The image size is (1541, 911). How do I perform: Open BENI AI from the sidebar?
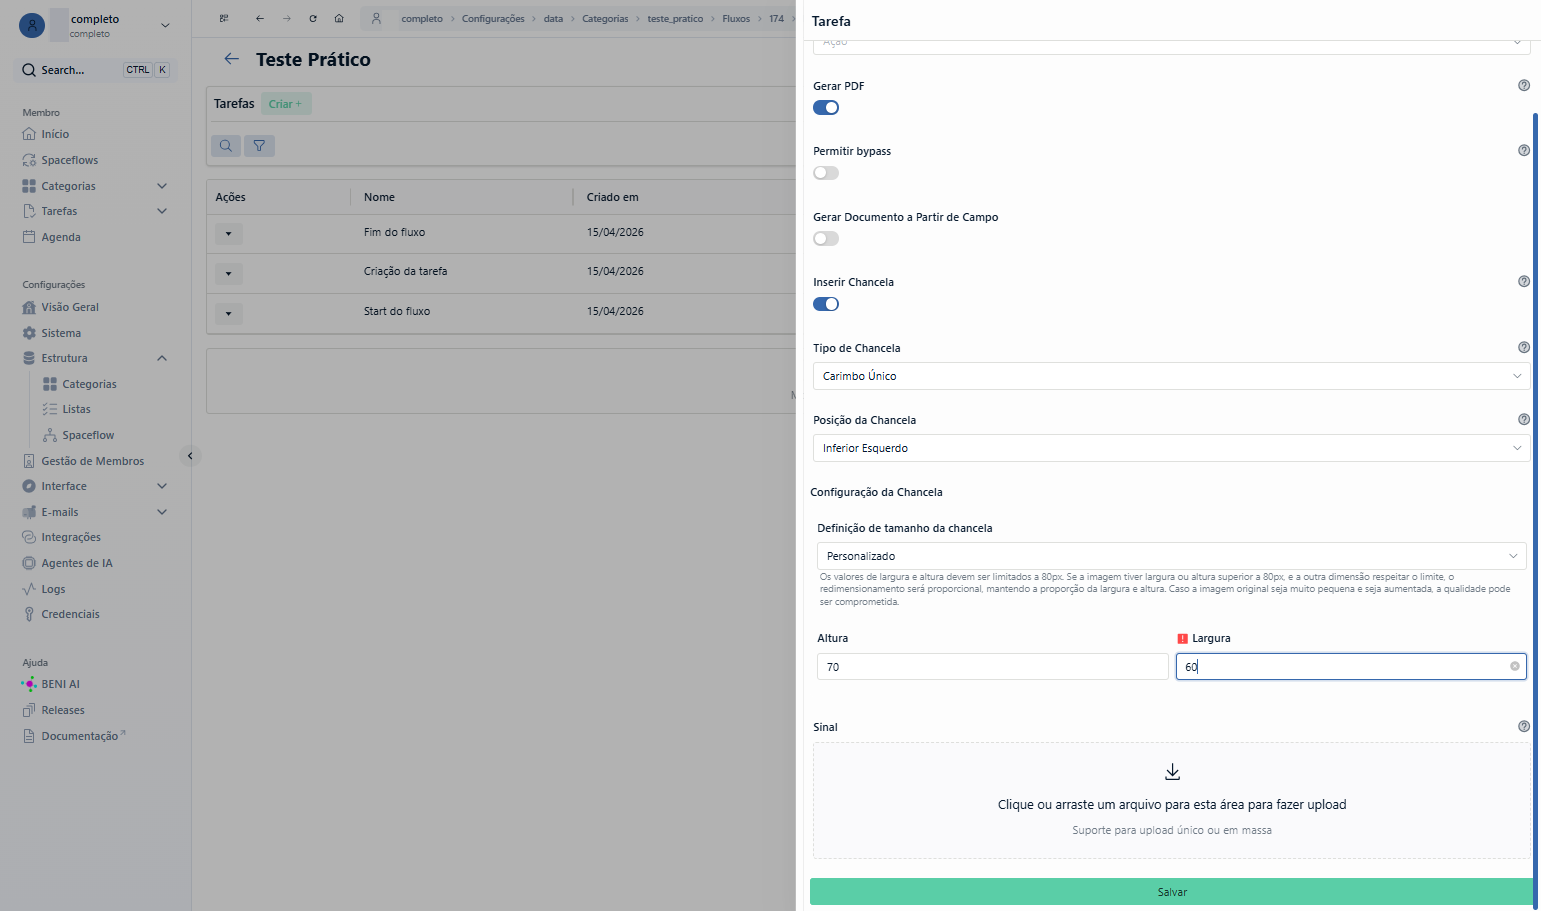60,684
